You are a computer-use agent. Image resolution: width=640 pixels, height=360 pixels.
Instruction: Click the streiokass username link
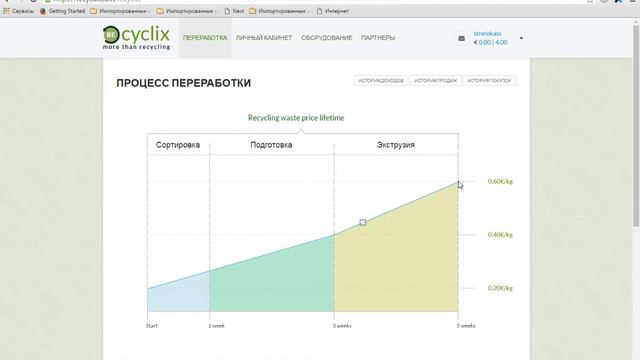[487, 33]
